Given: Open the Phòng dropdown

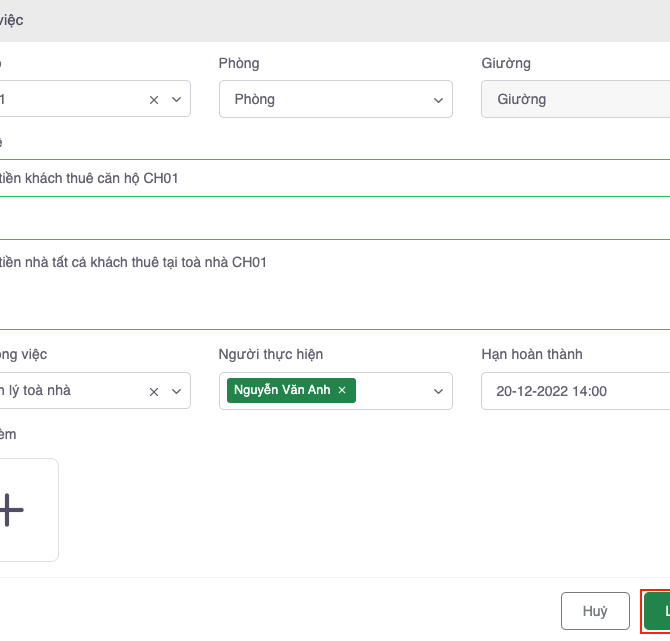Looking at the screenshot, I should [x=325, y=100].
